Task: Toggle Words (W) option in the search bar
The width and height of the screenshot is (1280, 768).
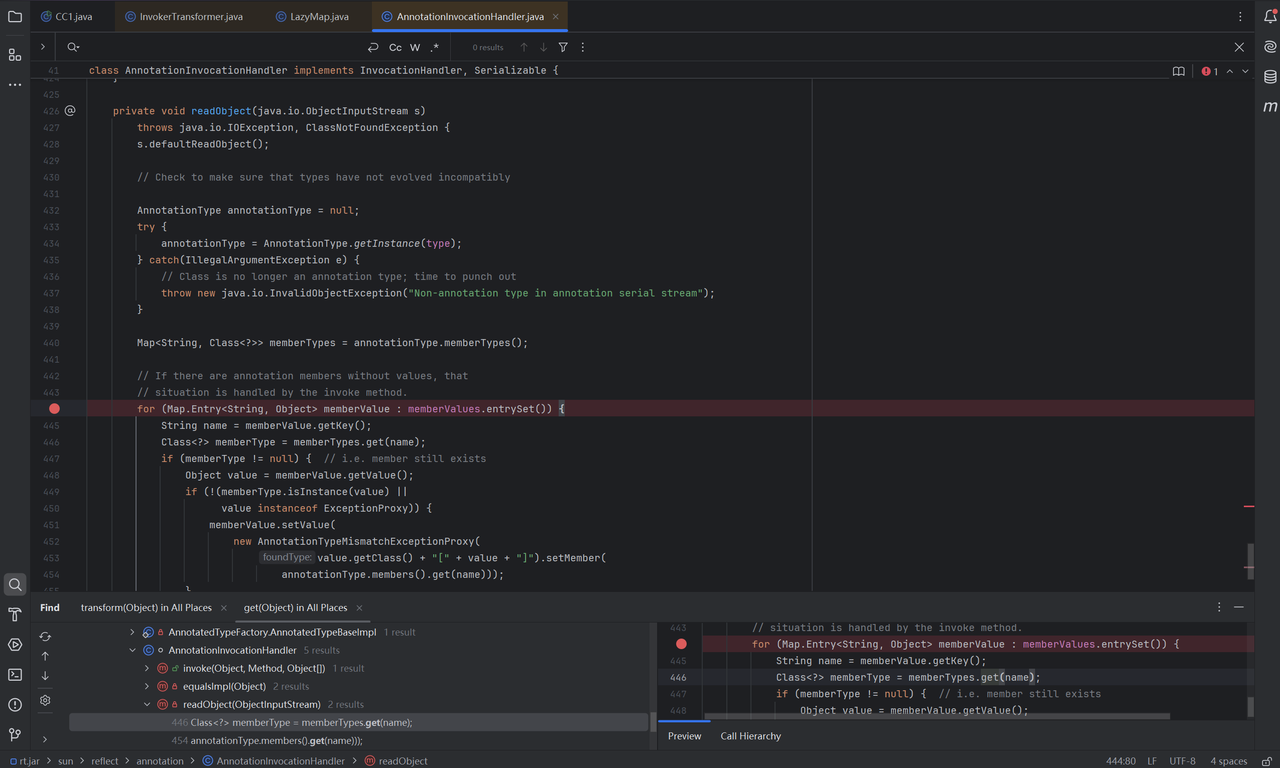Action: click(x=415, y=47)
